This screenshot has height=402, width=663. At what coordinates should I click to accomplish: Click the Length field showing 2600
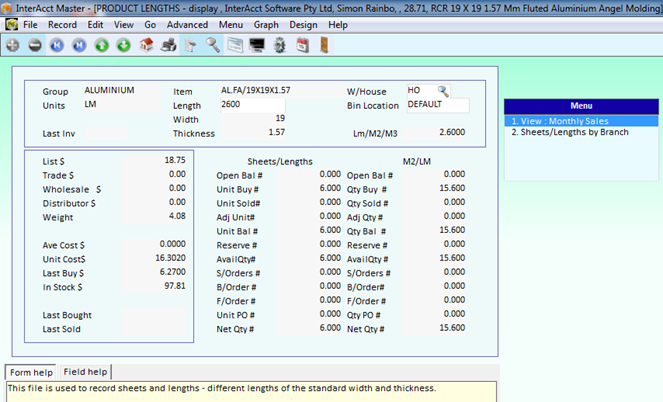(x=252, y=104)
